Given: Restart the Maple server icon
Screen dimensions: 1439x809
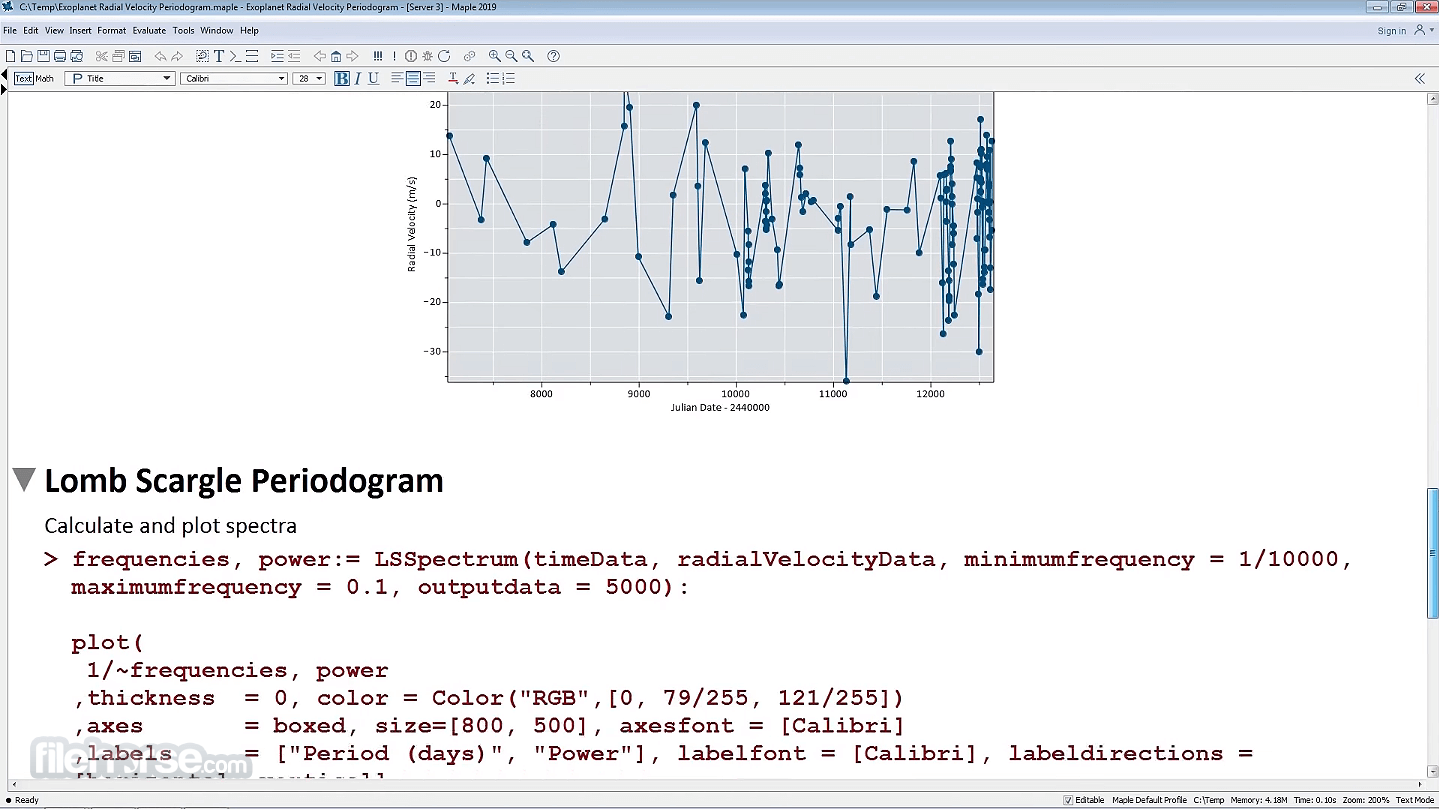Looking at the screenshot, I should pos(444,56).
